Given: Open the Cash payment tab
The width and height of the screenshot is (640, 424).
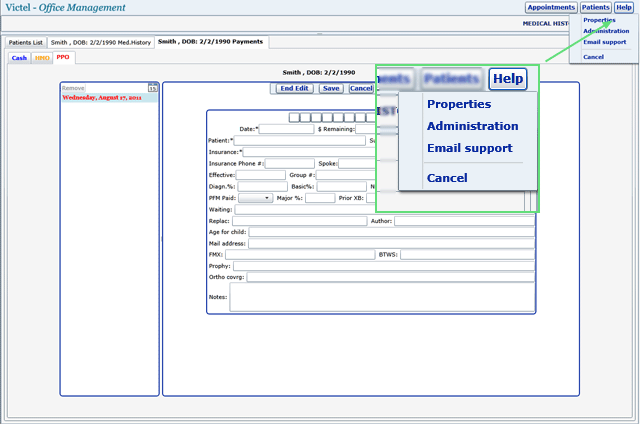Looking at the screenshot, I should [x=19, y=58].
